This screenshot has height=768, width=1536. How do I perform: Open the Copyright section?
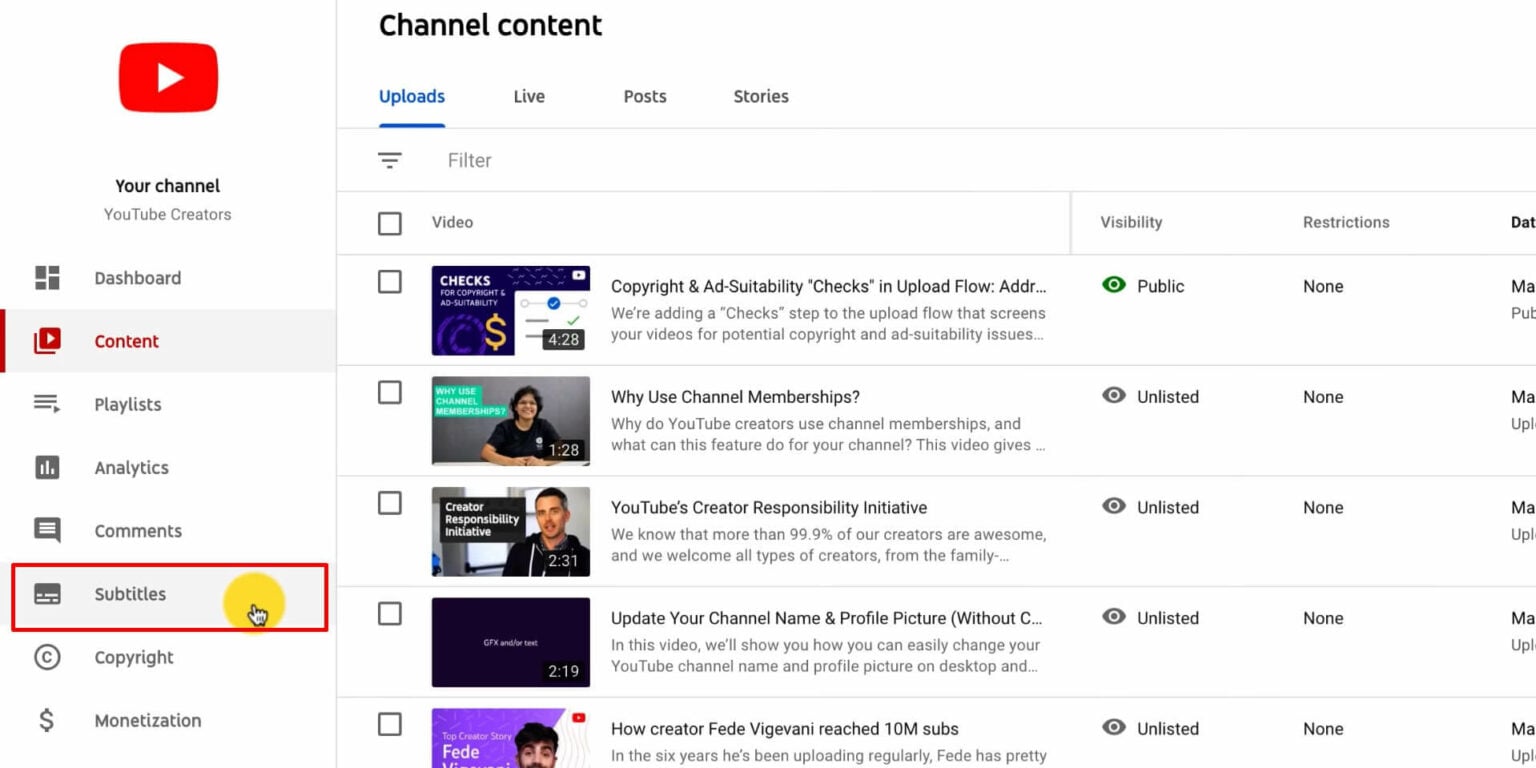coord(133,657)
